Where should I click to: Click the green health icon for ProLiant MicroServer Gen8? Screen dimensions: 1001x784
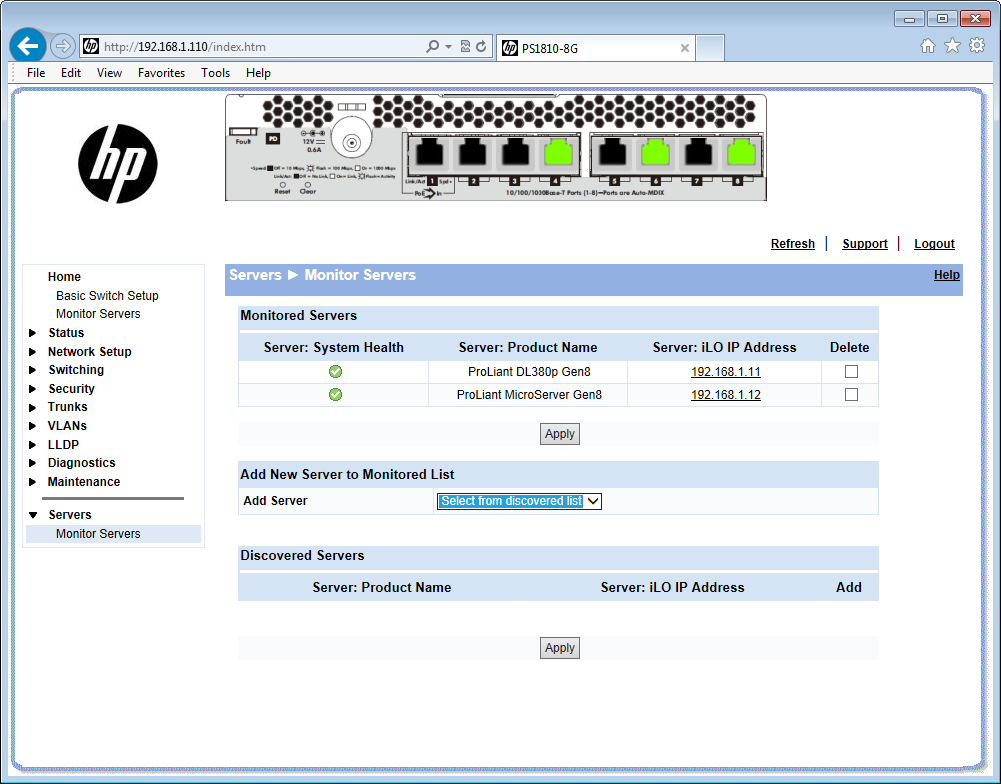pos(335,394)
